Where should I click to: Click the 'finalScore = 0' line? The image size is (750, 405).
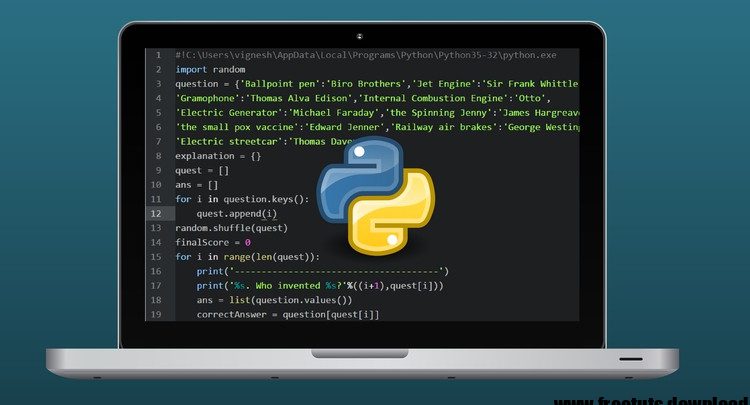(213, 242)
